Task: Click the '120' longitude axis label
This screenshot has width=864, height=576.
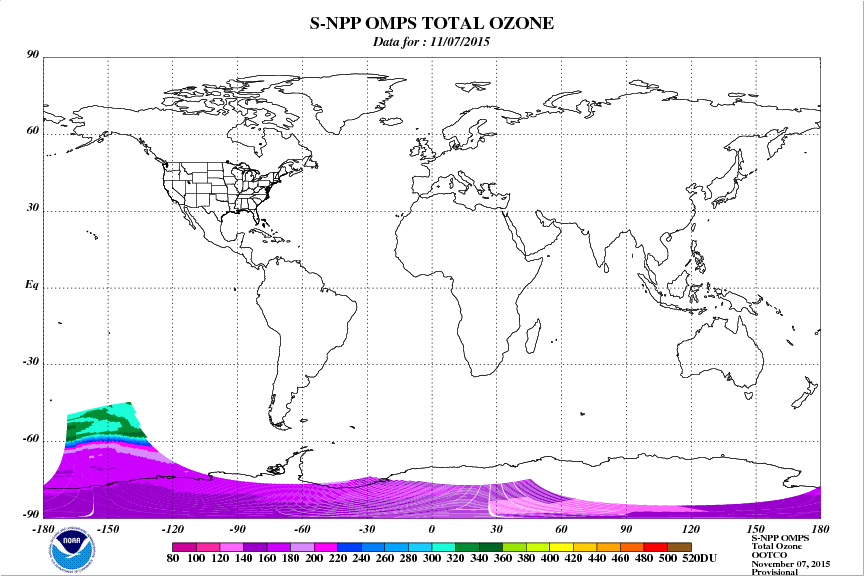Action: click(x=690, y=529)
